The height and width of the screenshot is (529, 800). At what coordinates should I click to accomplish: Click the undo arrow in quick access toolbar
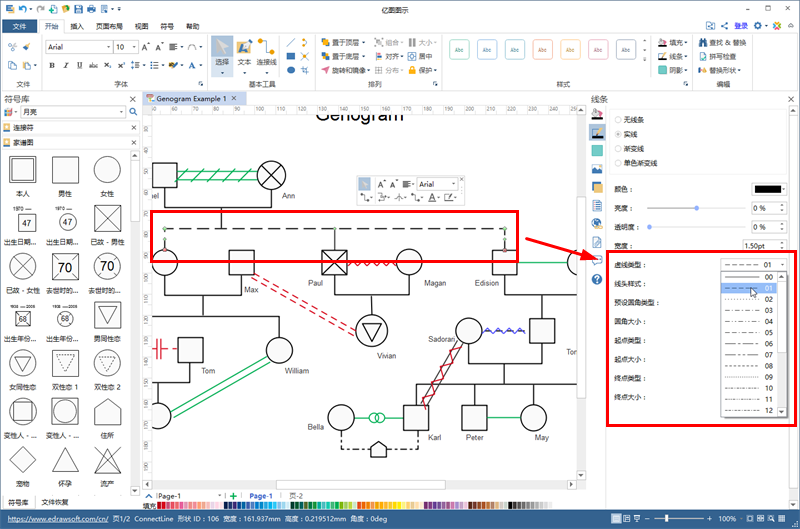[22, 9]
